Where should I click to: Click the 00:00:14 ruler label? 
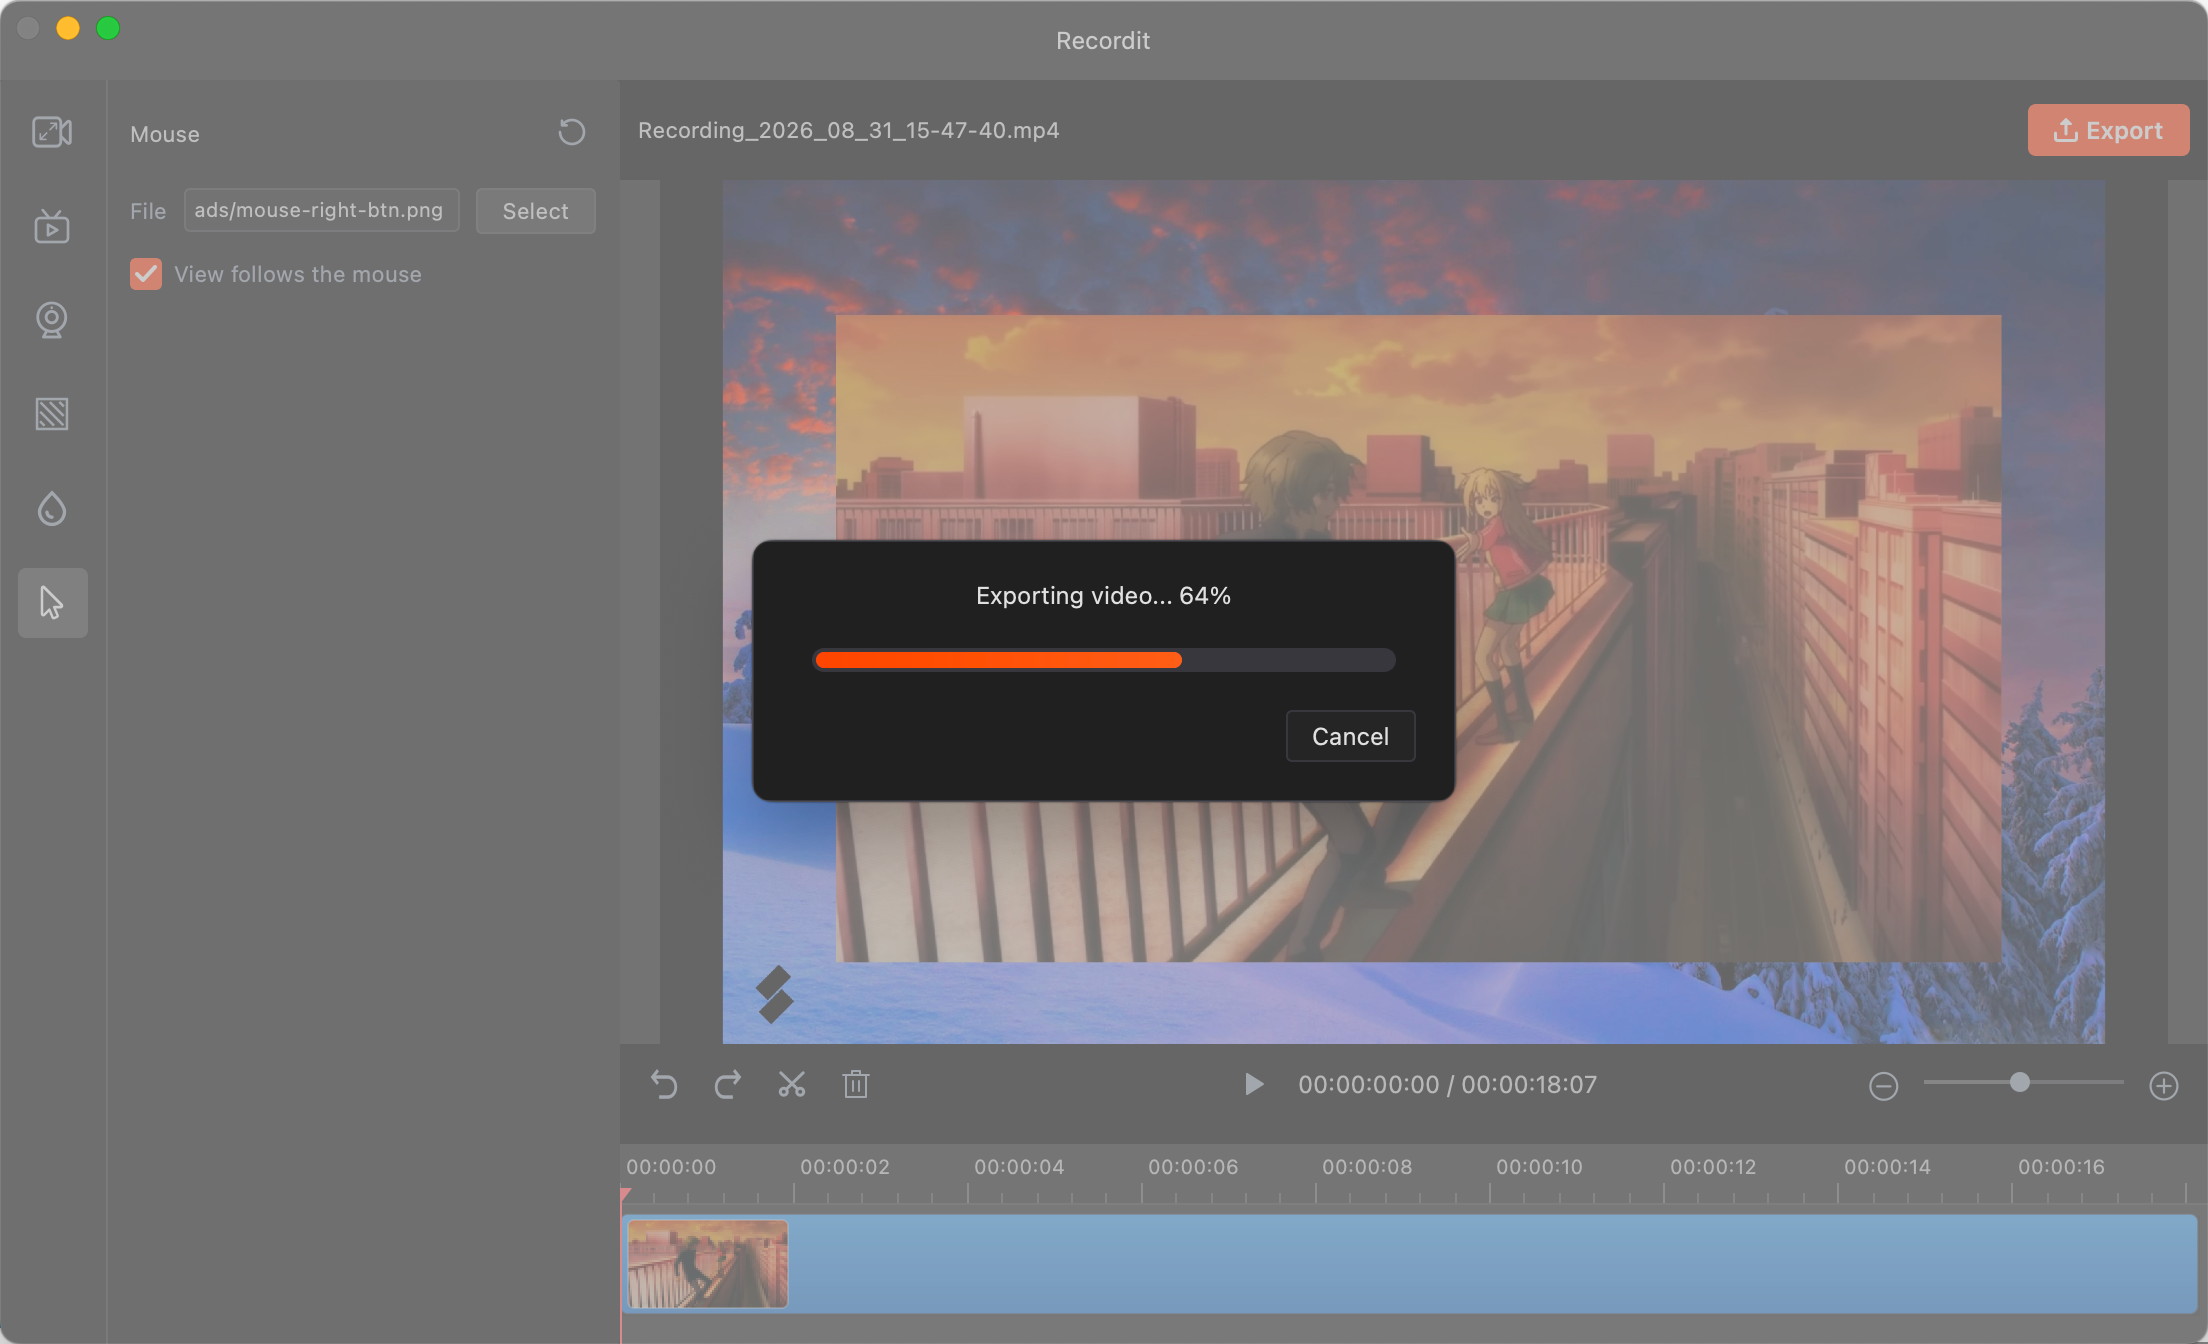point(1887,1167)
